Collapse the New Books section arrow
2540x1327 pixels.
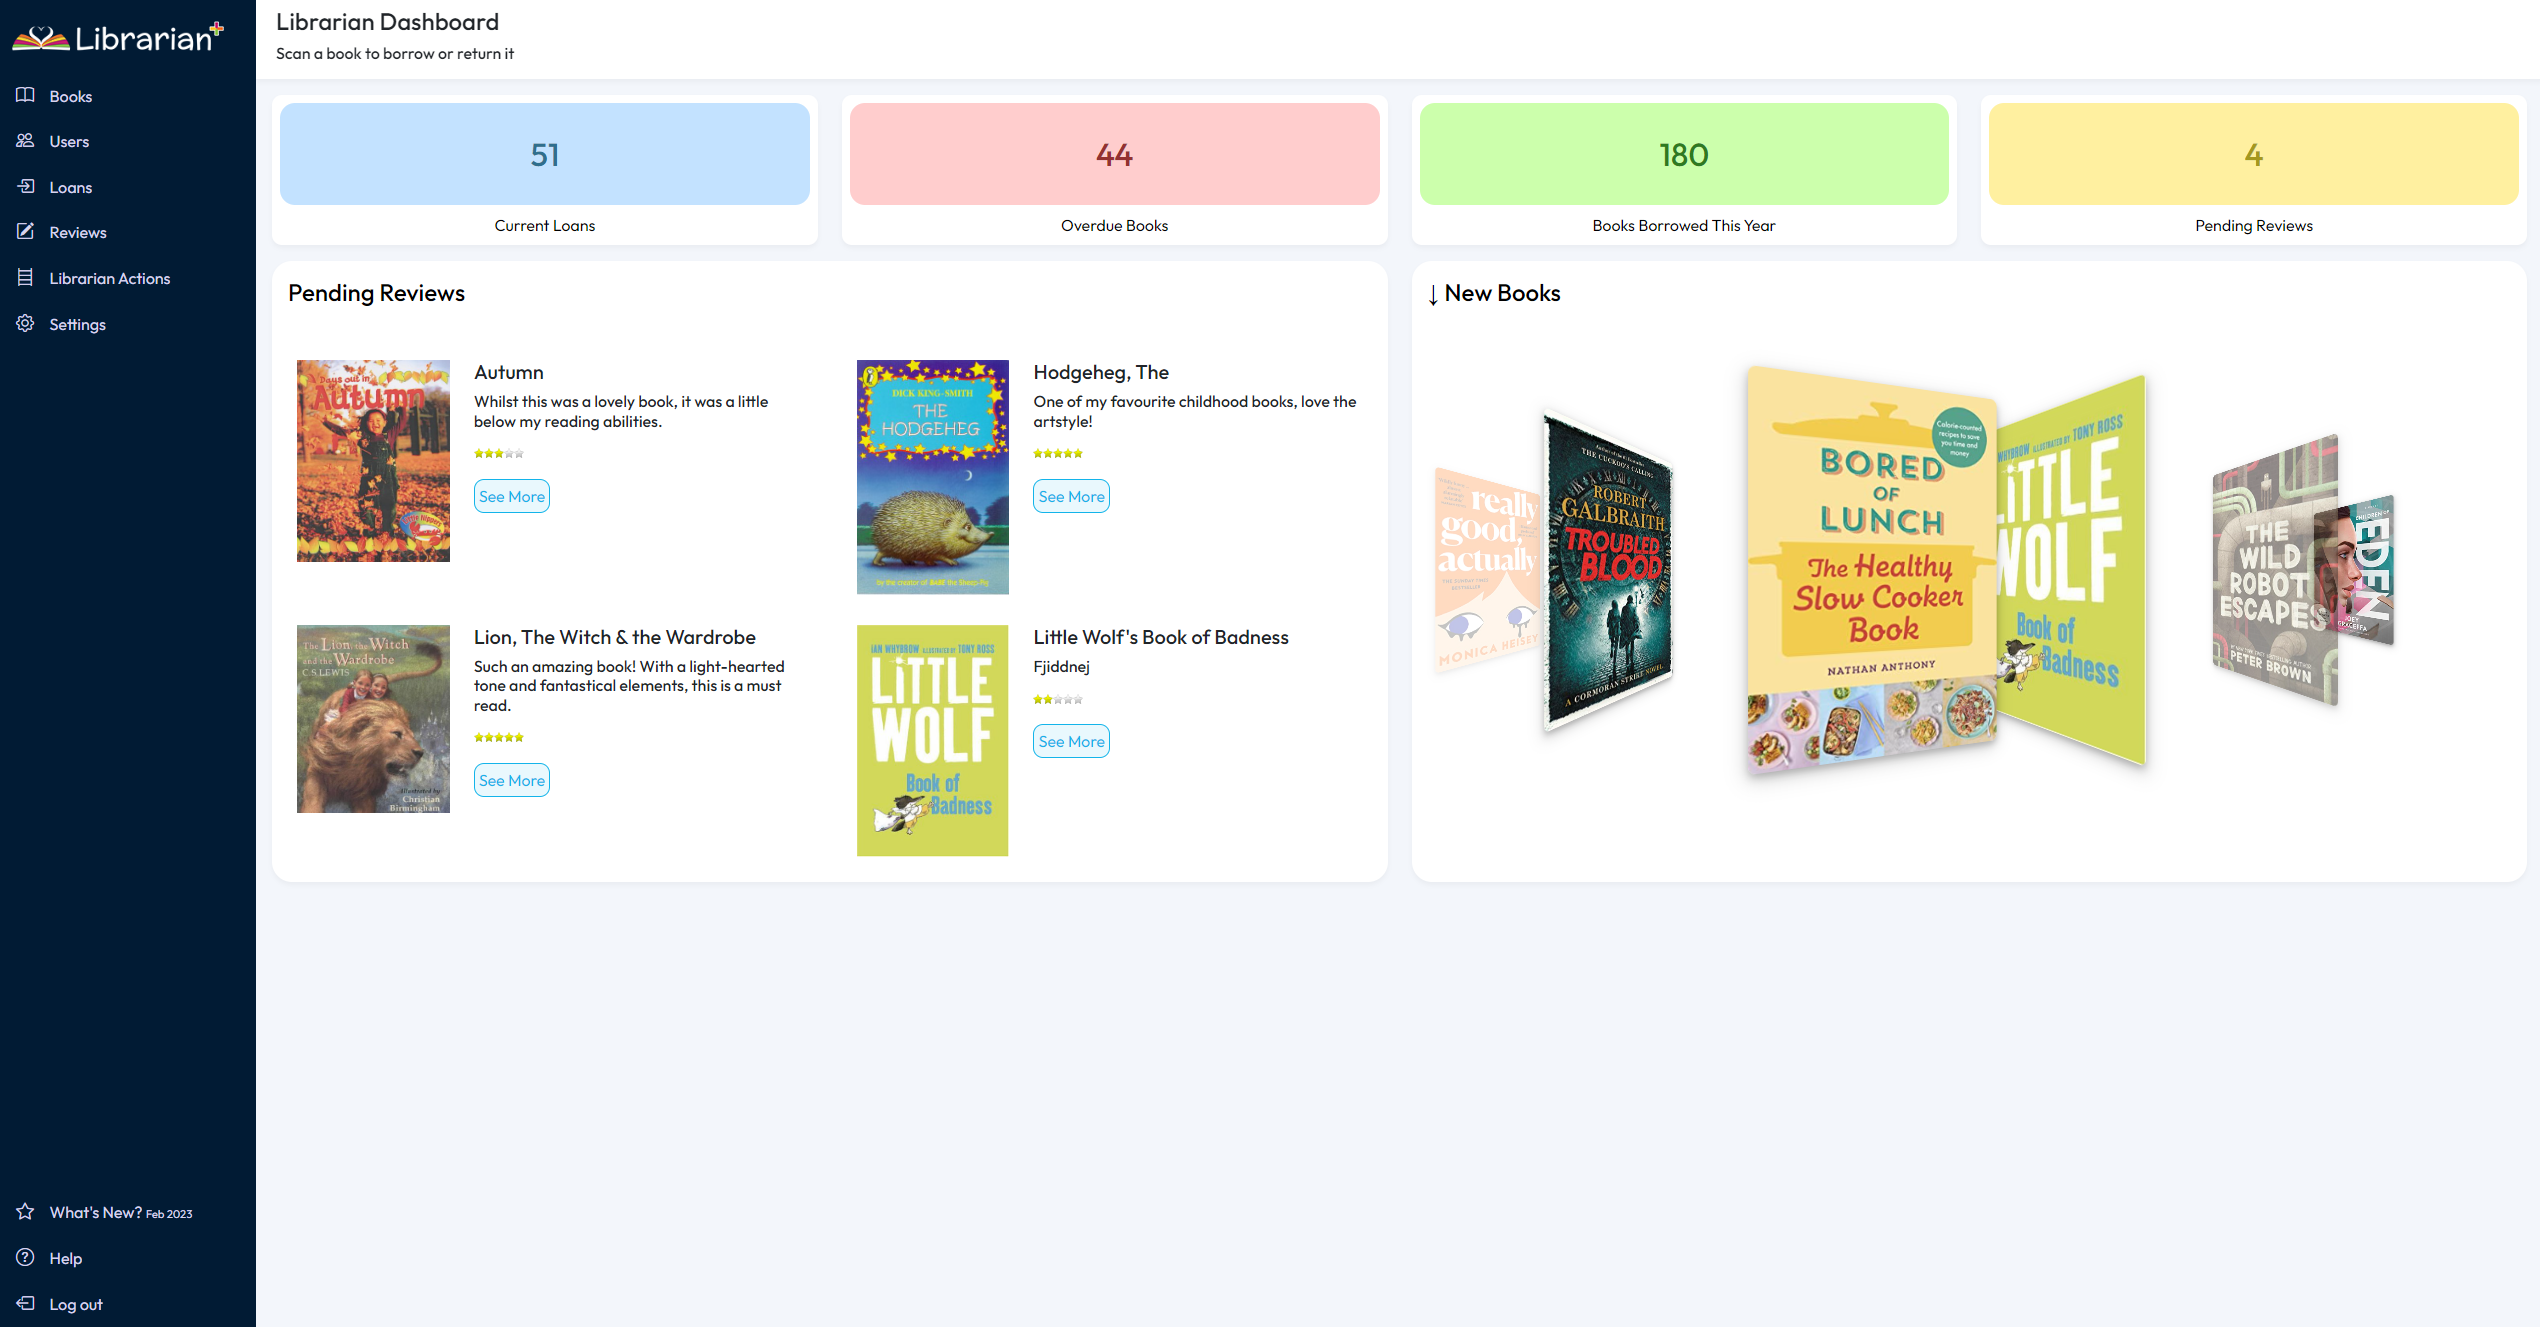[x=1435, y=293]
